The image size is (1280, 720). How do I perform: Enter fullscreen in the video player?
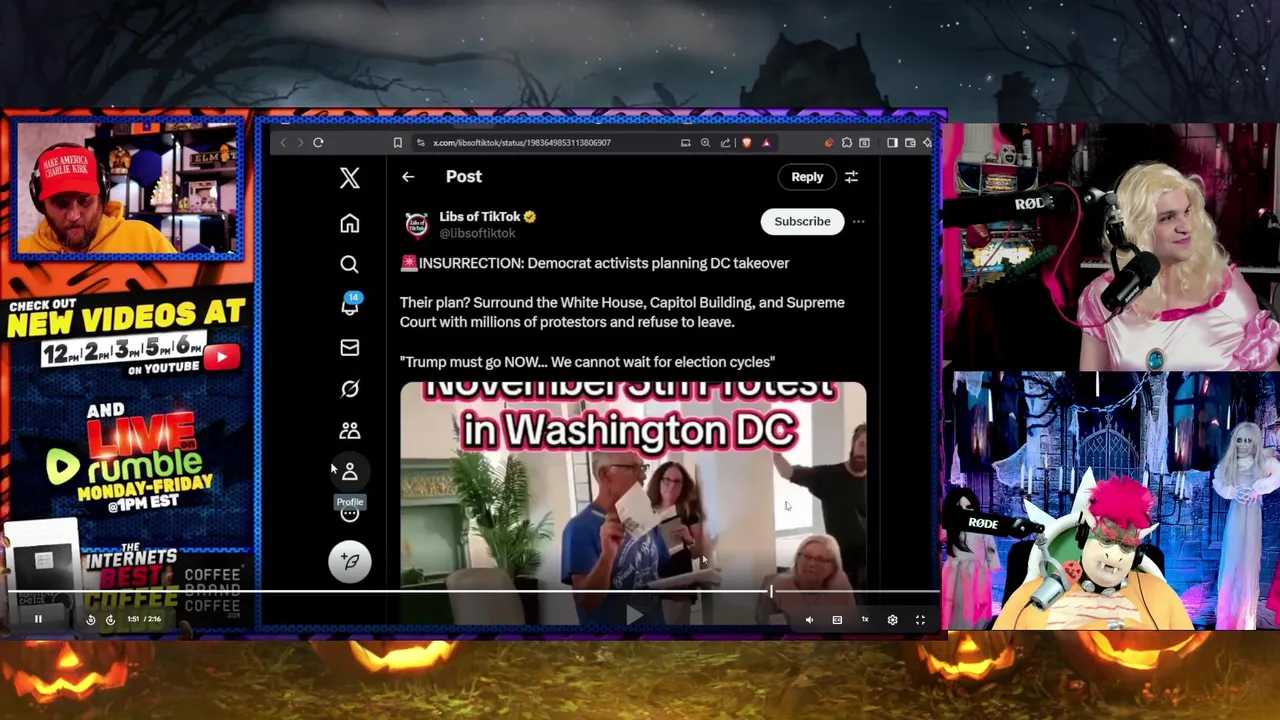(920, 620)
